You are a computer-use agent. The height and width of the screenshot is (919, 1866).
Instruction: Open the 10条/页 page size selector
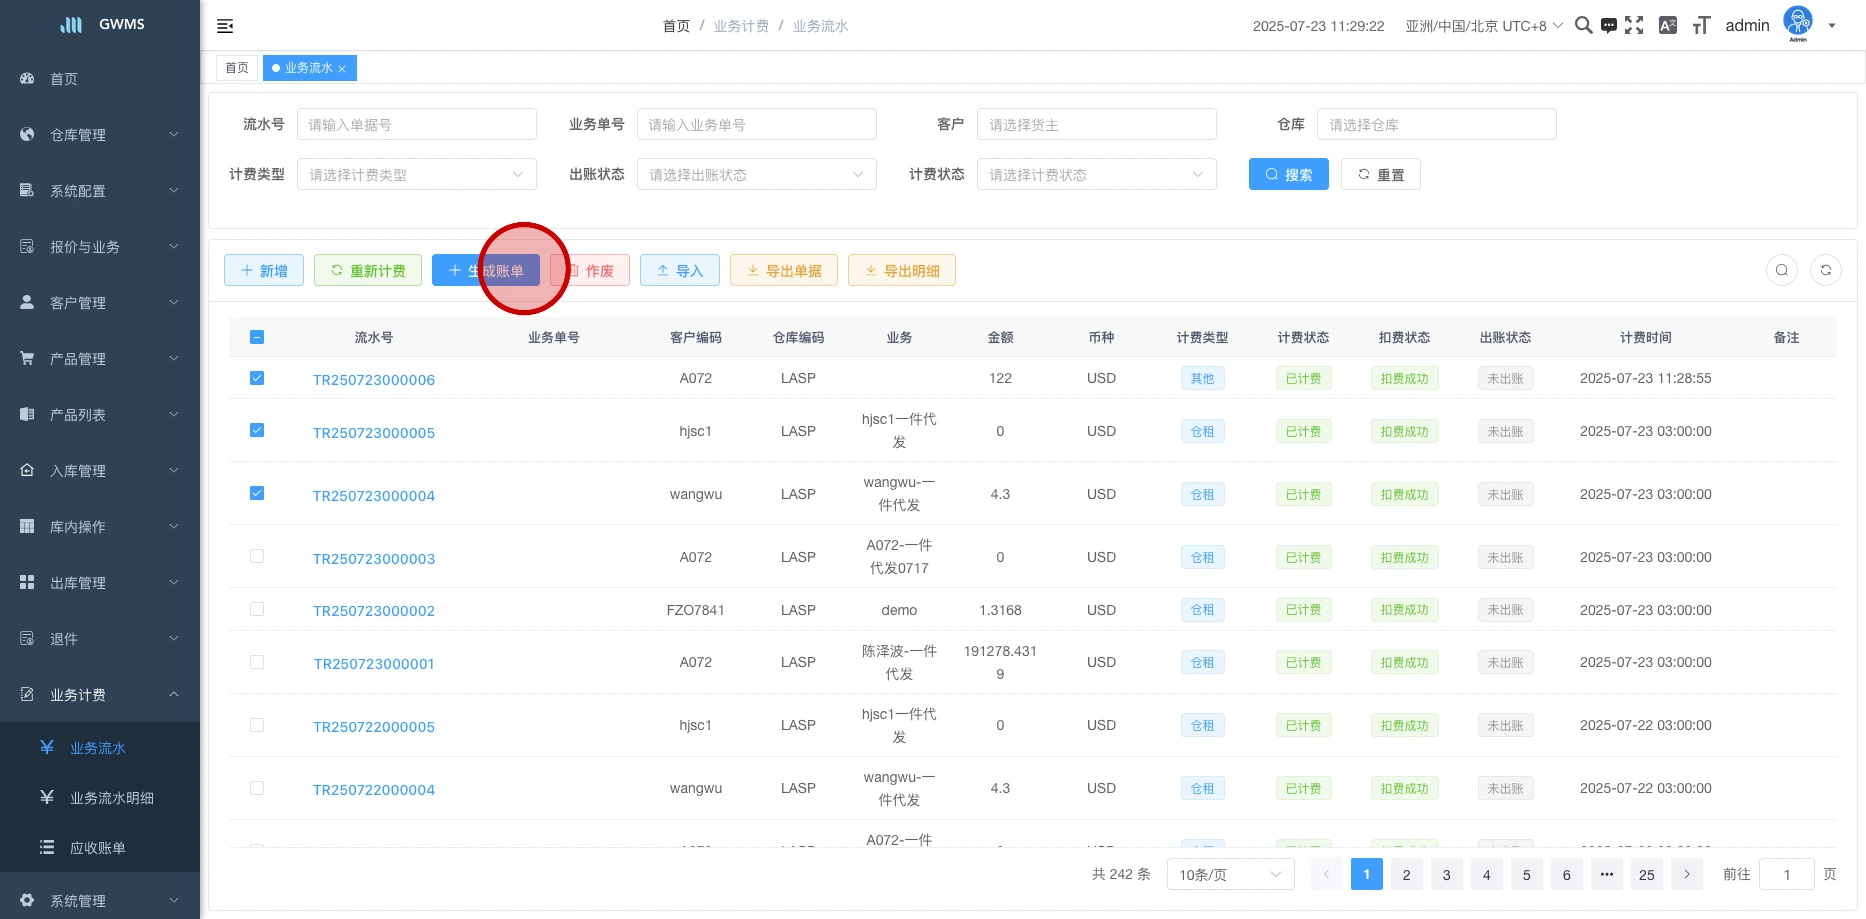(1230, 875)
